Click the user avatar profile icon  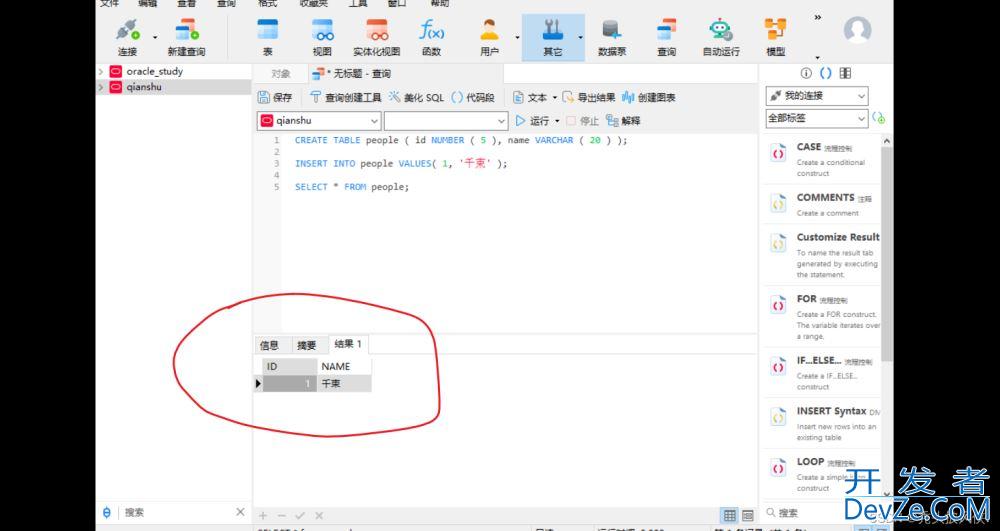(x=857, y=30)
